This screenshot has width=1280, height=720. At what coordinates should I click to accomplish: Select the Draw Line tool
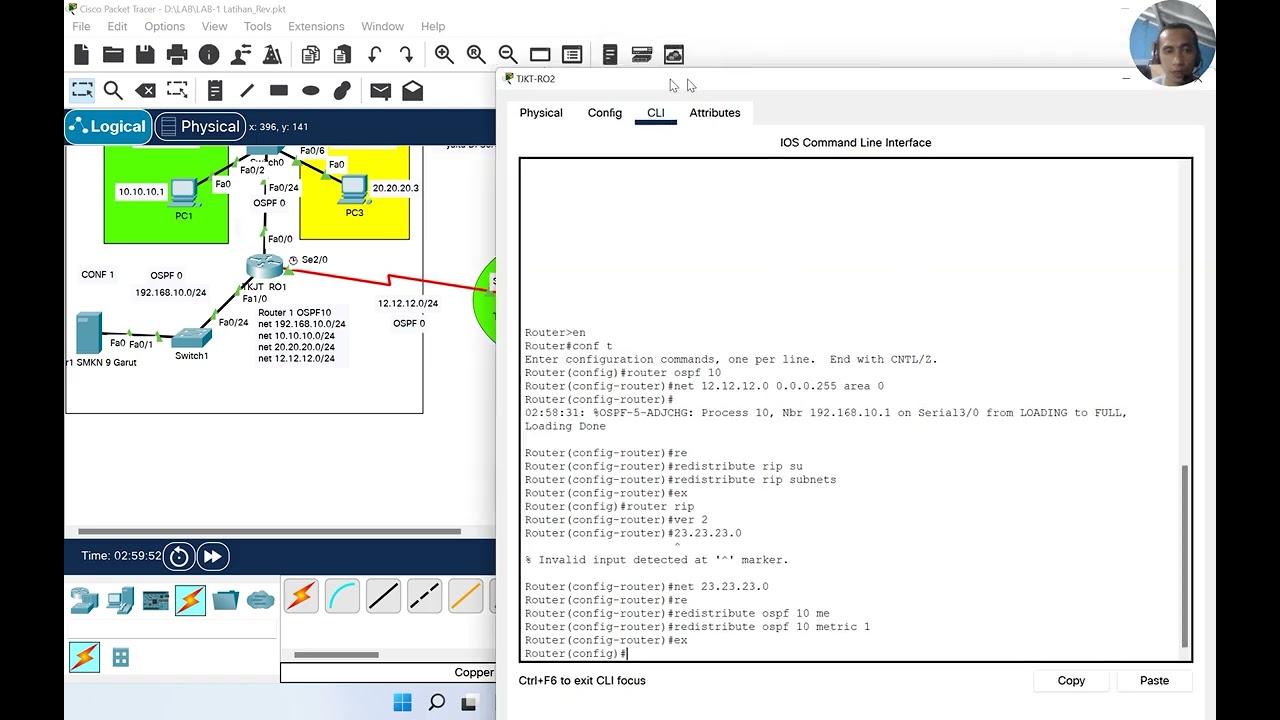coord(247,91)
